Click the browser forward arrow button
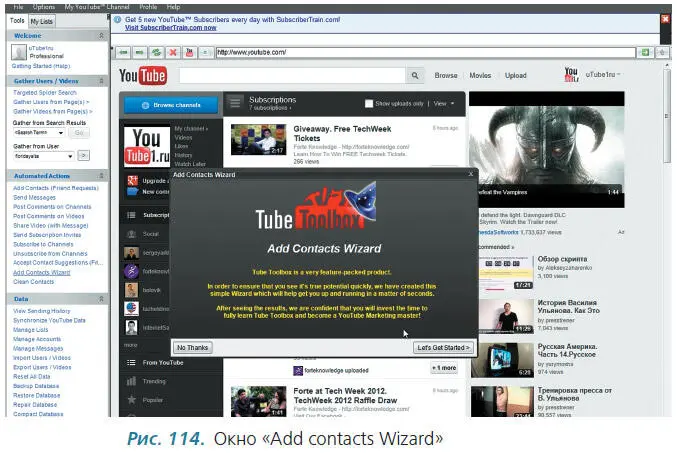The image size is (677, 453). point(139,53)
